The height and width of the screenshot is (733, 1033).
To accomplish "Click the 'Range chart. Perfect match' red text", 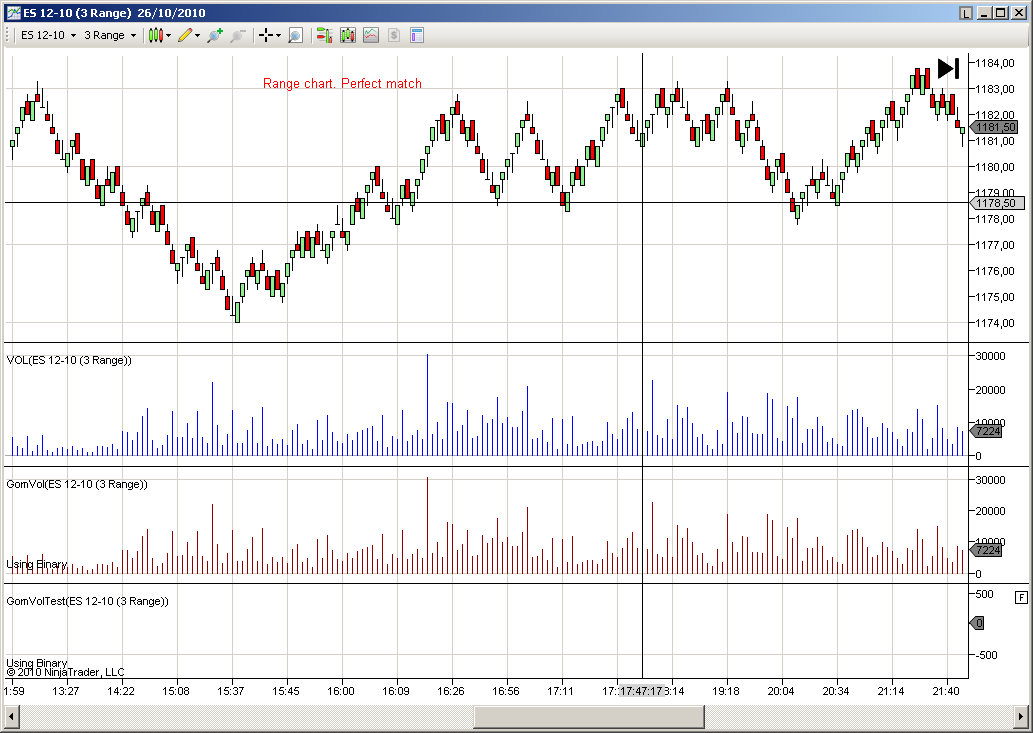I will click(342, 83).
